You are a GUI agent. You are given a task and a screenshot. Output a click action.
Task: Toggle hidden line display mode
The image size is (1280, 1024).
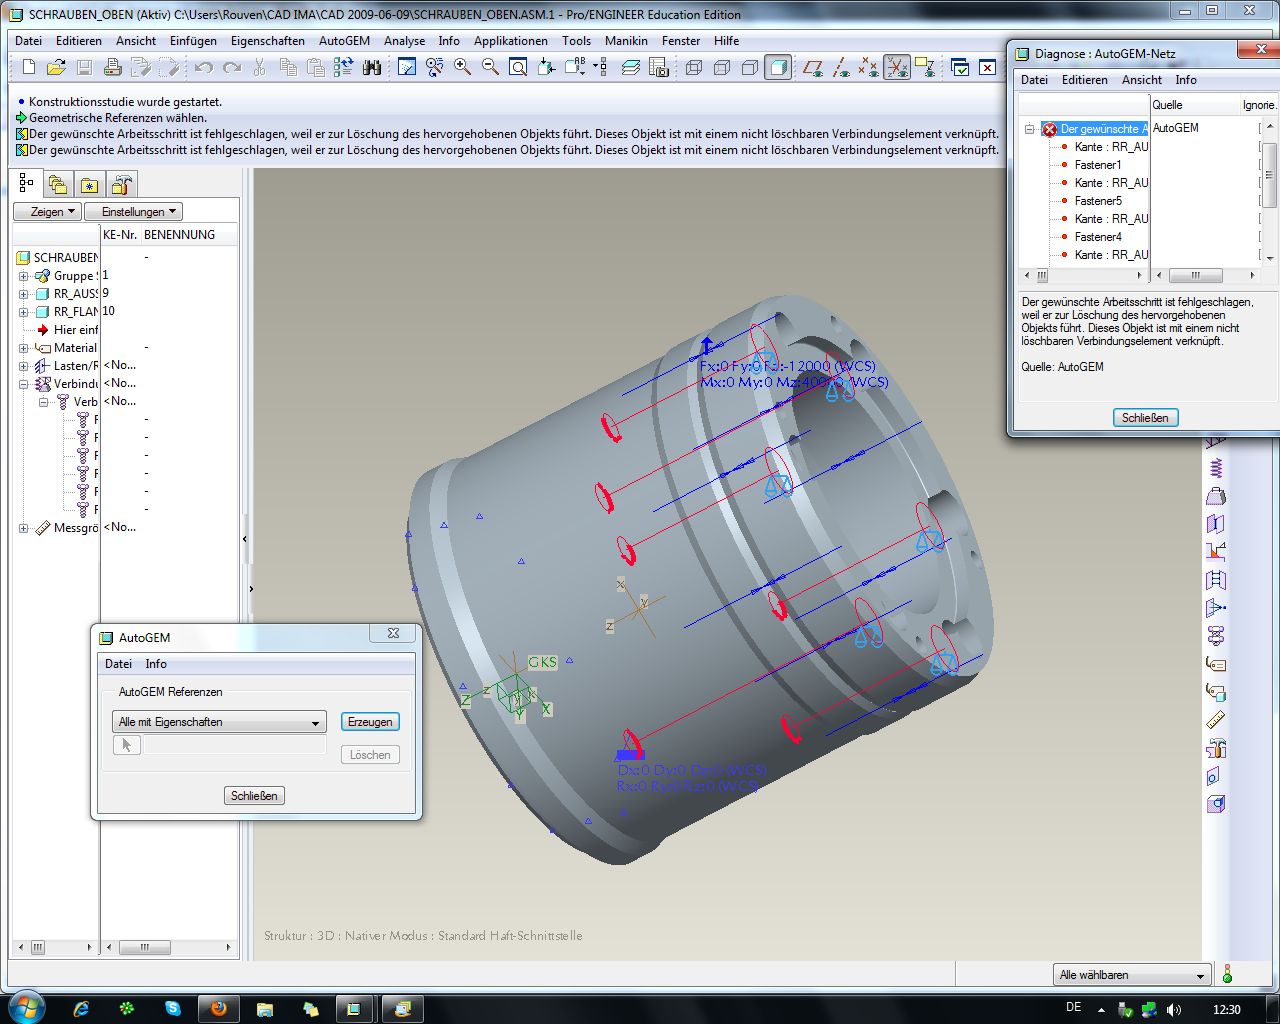722,67
